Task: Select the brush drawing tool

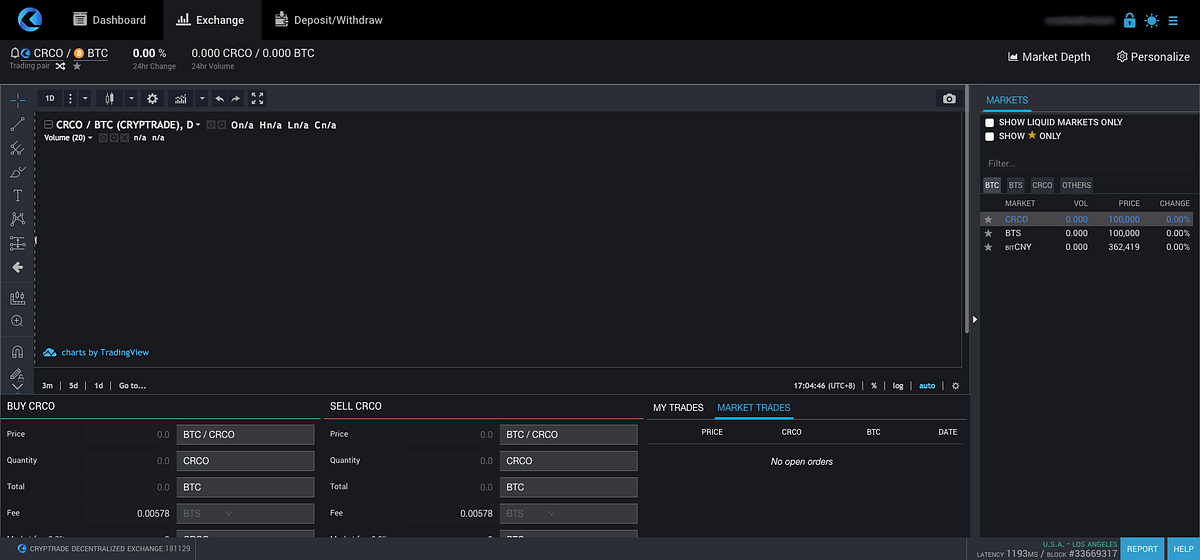Action: tap(17, 172)
